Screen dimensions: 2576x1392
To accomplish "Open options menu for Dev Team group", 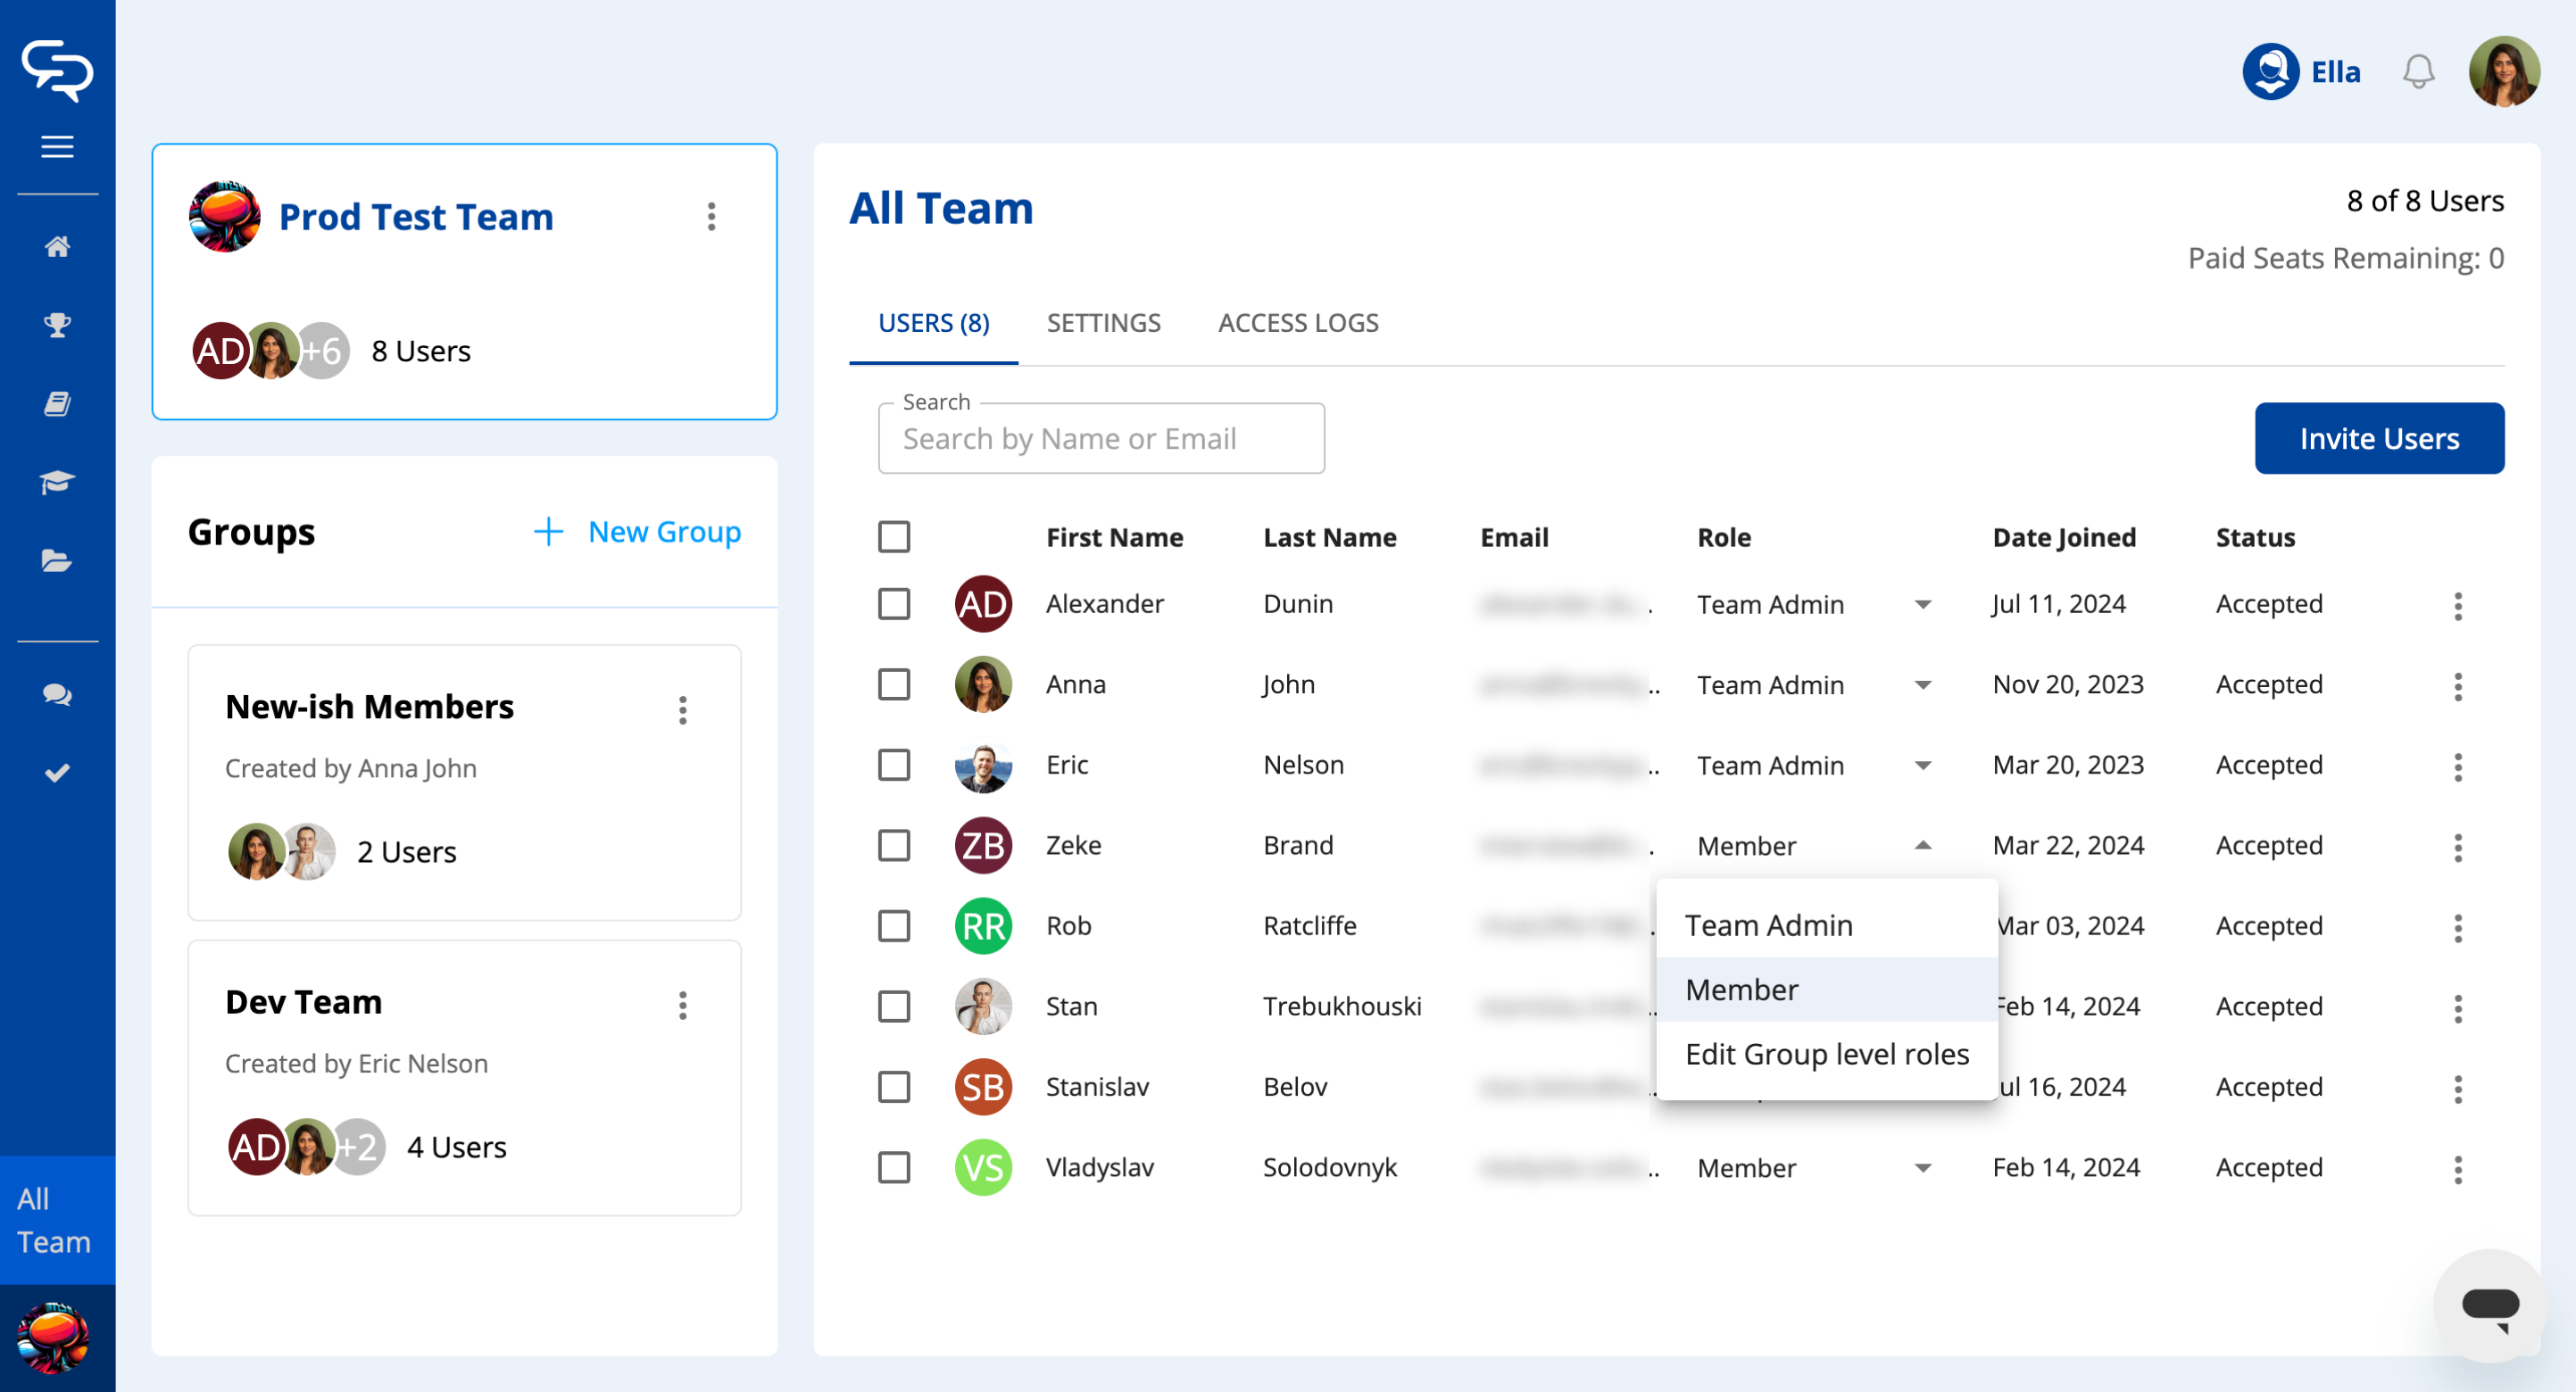I will tap(683, 1005).
